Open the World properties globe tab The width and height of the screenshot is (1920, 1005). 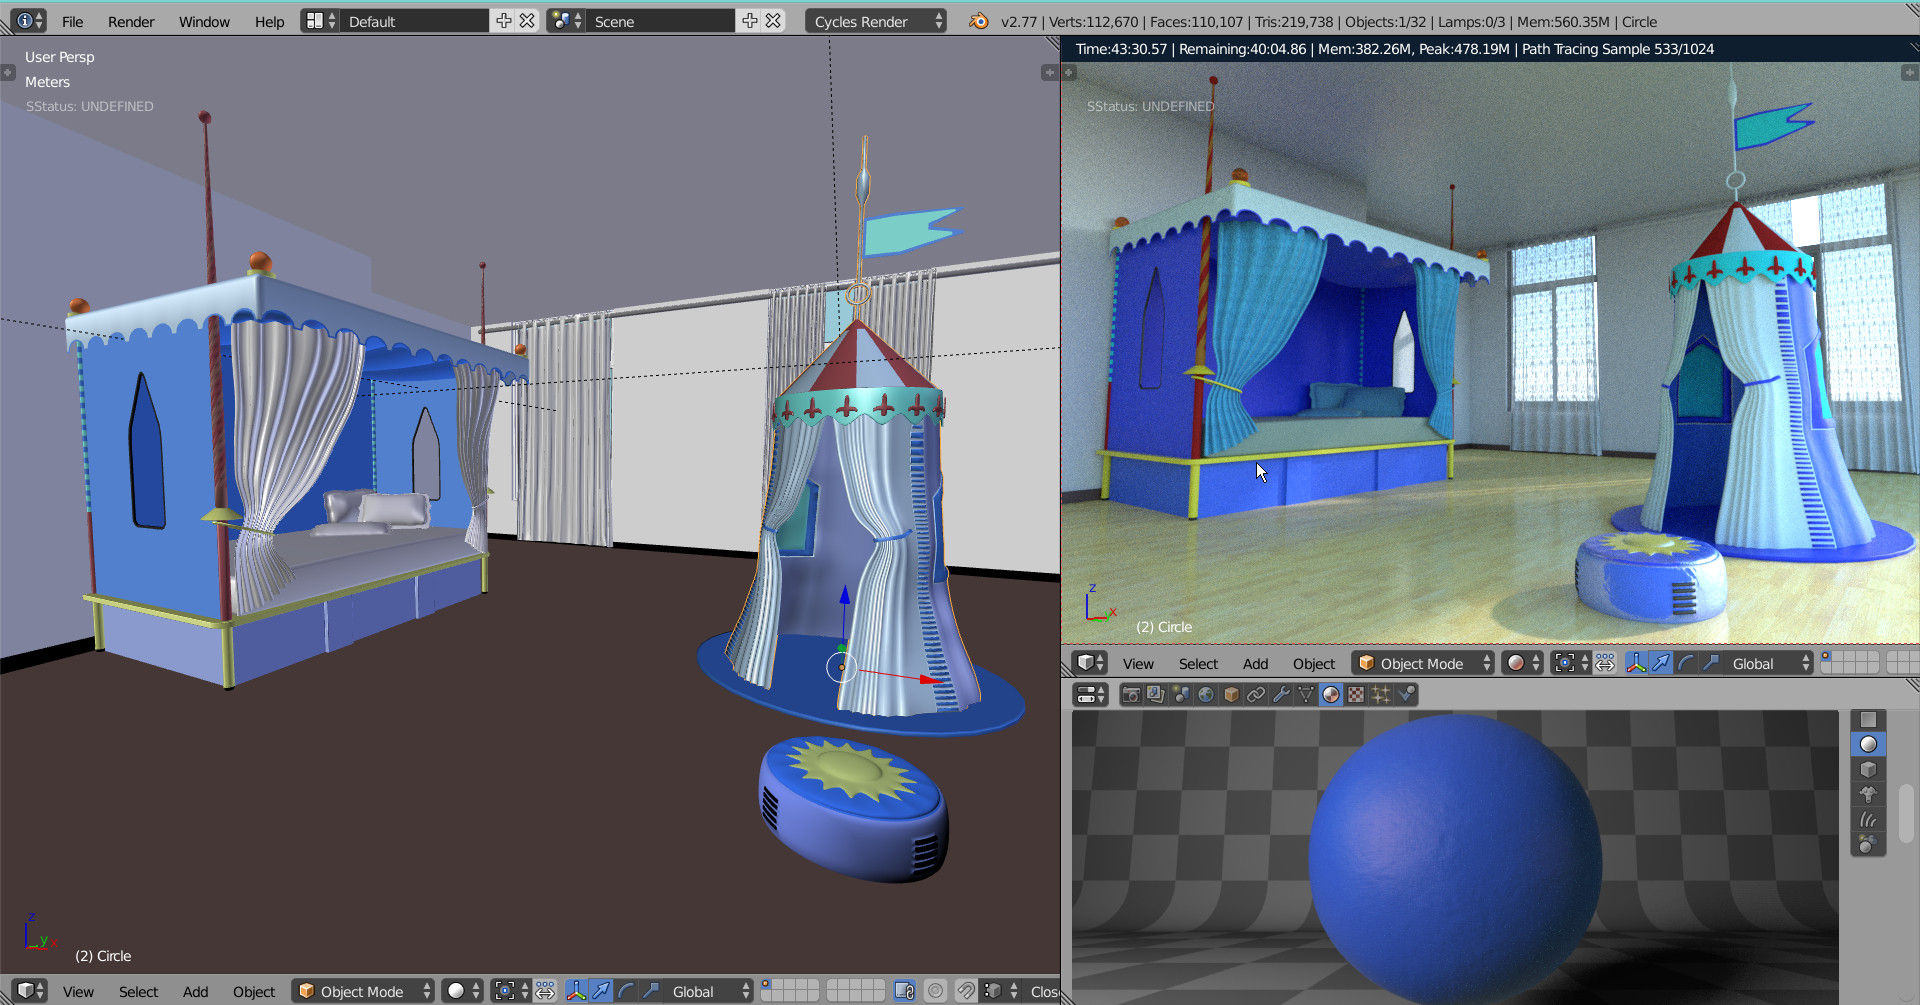(1206, 695)
